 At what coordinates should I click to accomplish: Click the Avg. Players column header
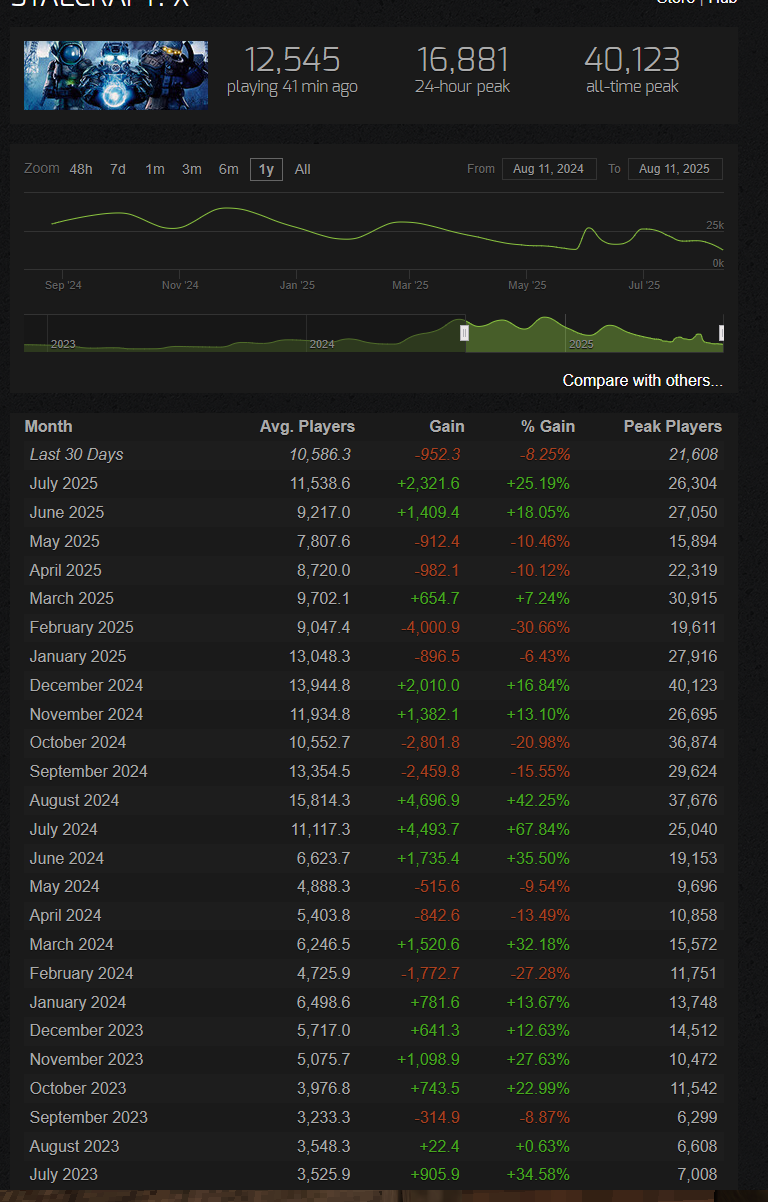point(307,426)
